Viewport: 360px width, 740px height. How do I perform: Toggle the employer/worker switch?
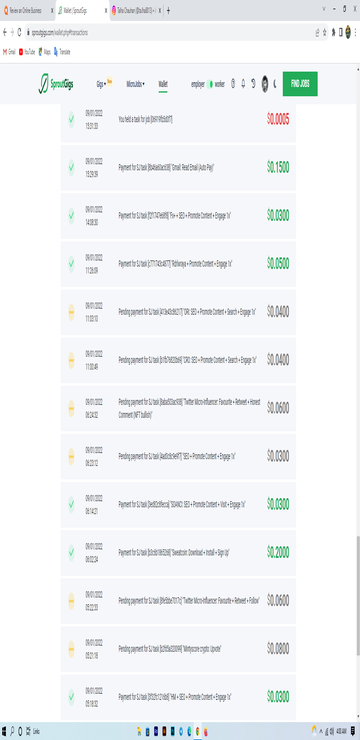coord(210,84)
